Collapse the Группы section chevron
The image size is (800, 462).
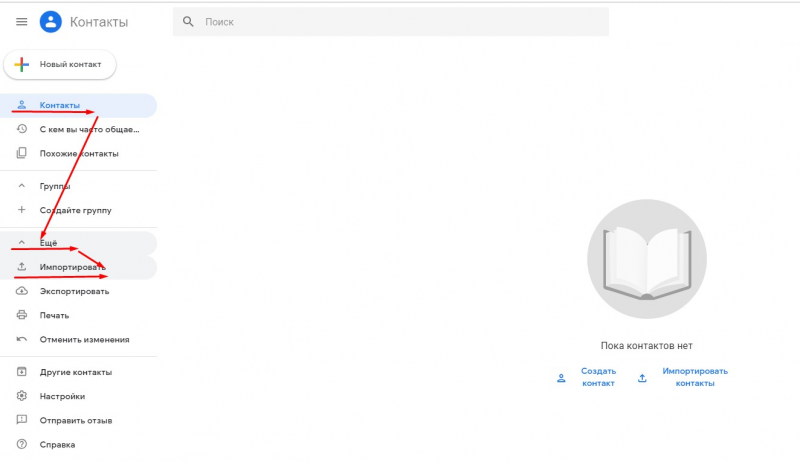pos(21,186)
